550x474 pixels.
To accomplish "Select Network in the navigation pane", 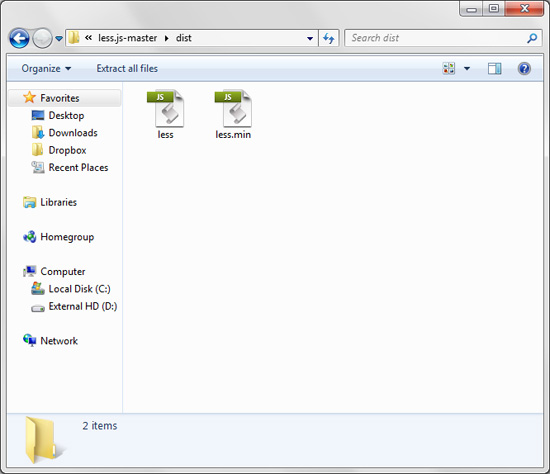I will point(59,341).
